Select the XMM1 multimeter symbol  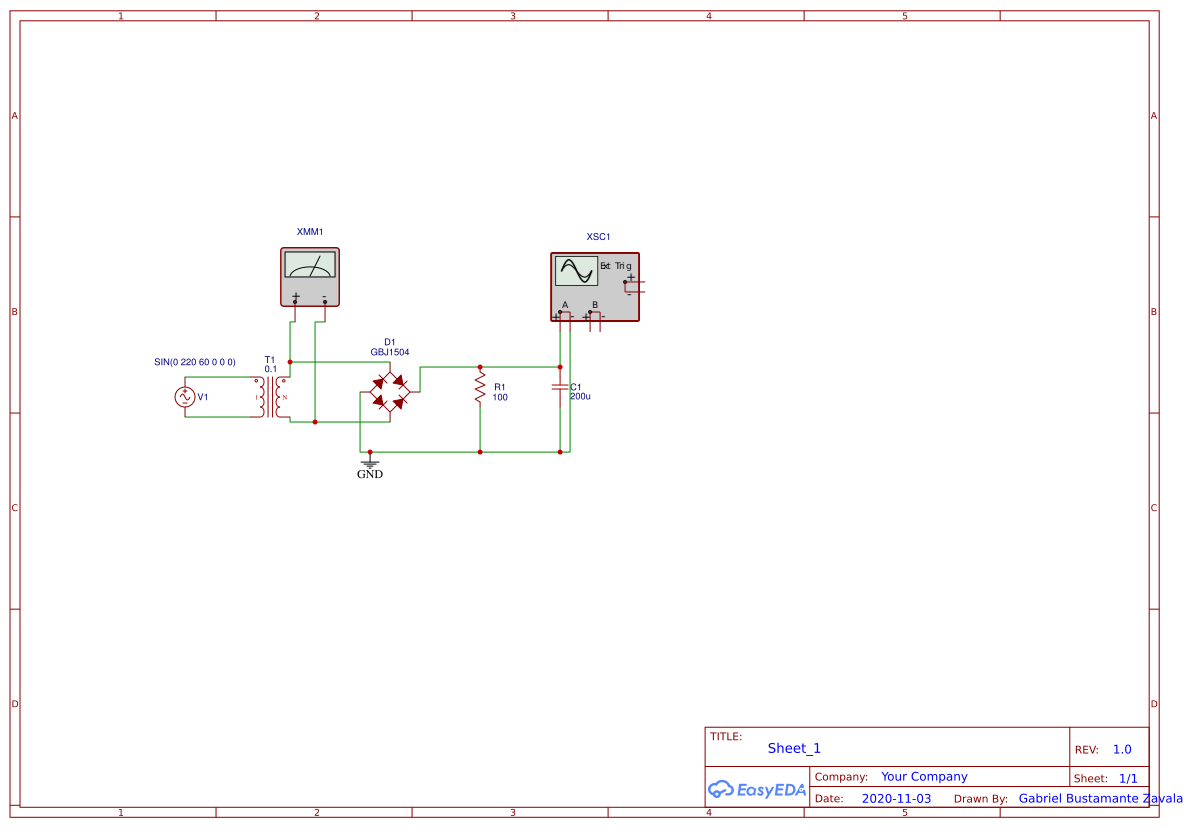tap(309, 277)
